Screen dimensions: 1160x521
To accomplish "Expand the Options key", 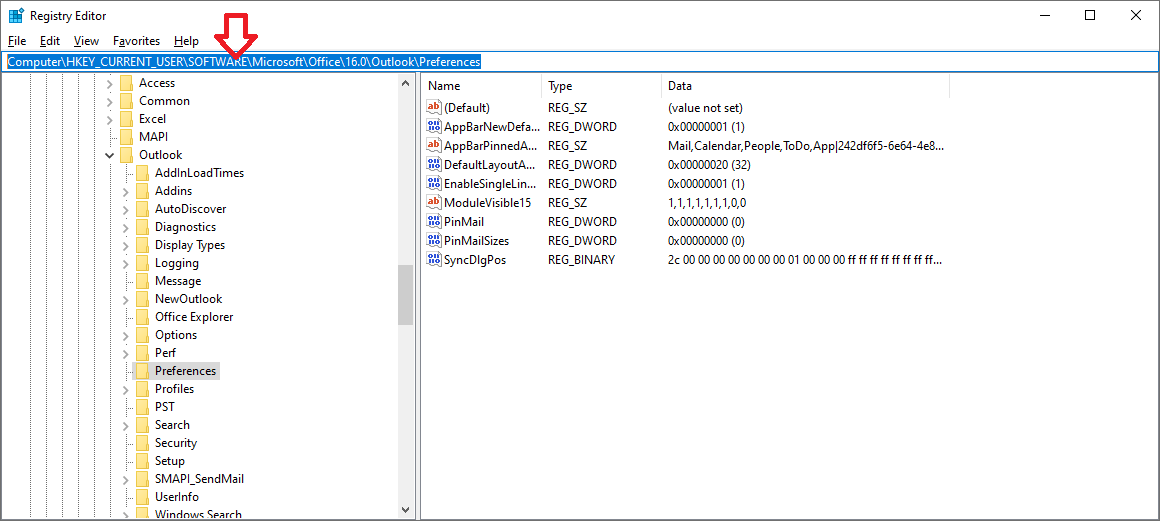I will click(126, 335).
